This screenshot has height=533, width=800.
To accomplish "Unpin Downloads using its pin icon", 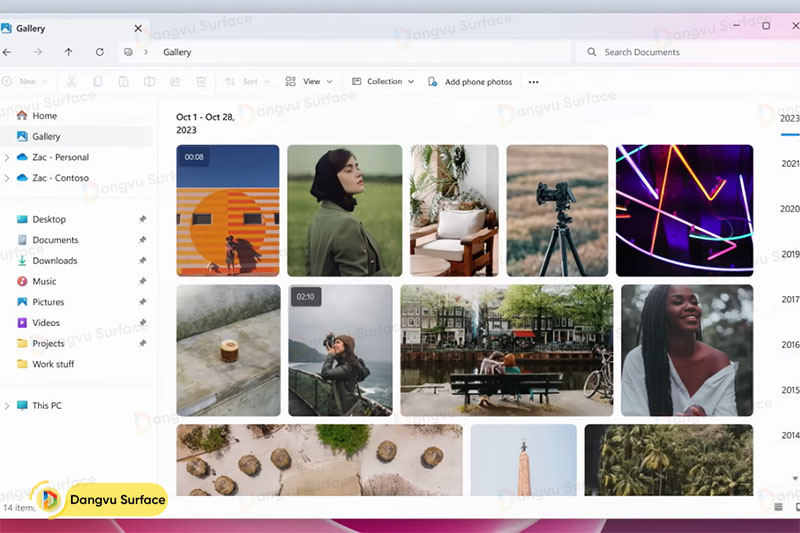I will pyautogui.click(x=142, y=261).
